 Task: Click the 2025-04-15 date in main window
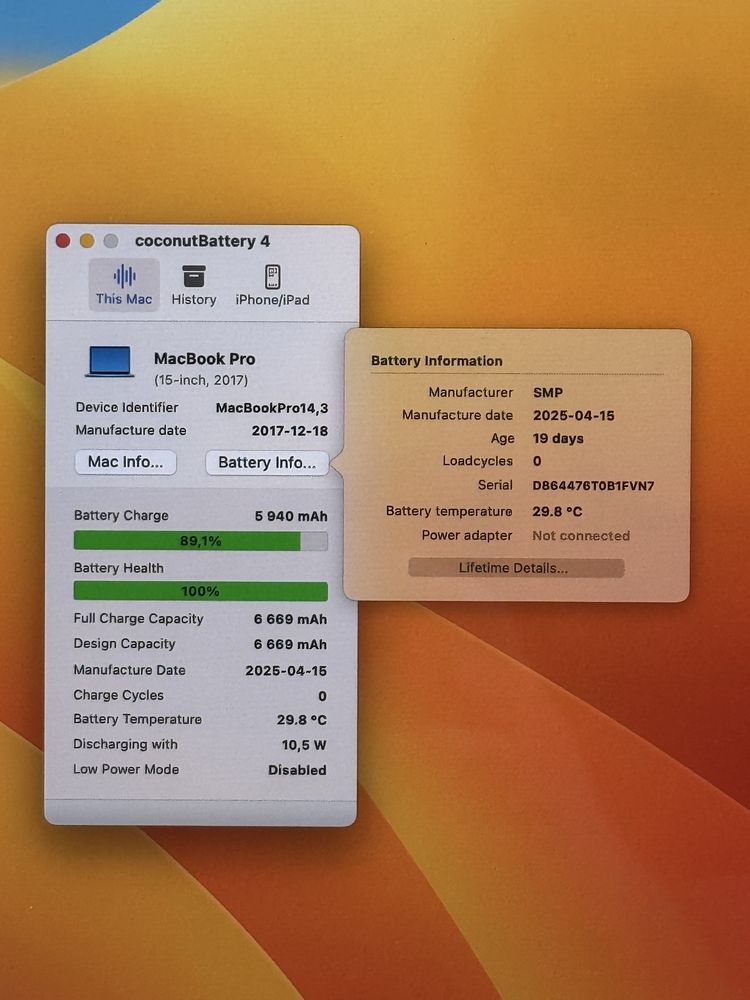(286, 670)
